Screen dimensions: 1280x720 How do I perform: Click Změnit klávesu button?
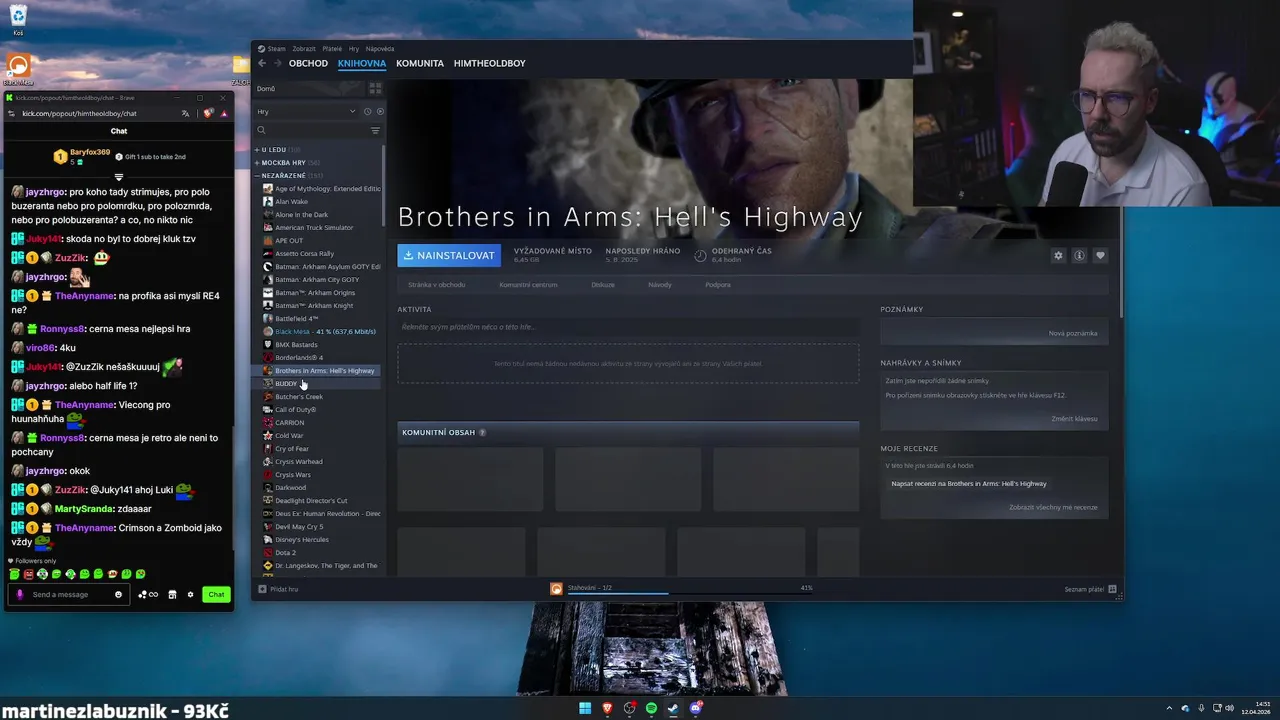1074,418
